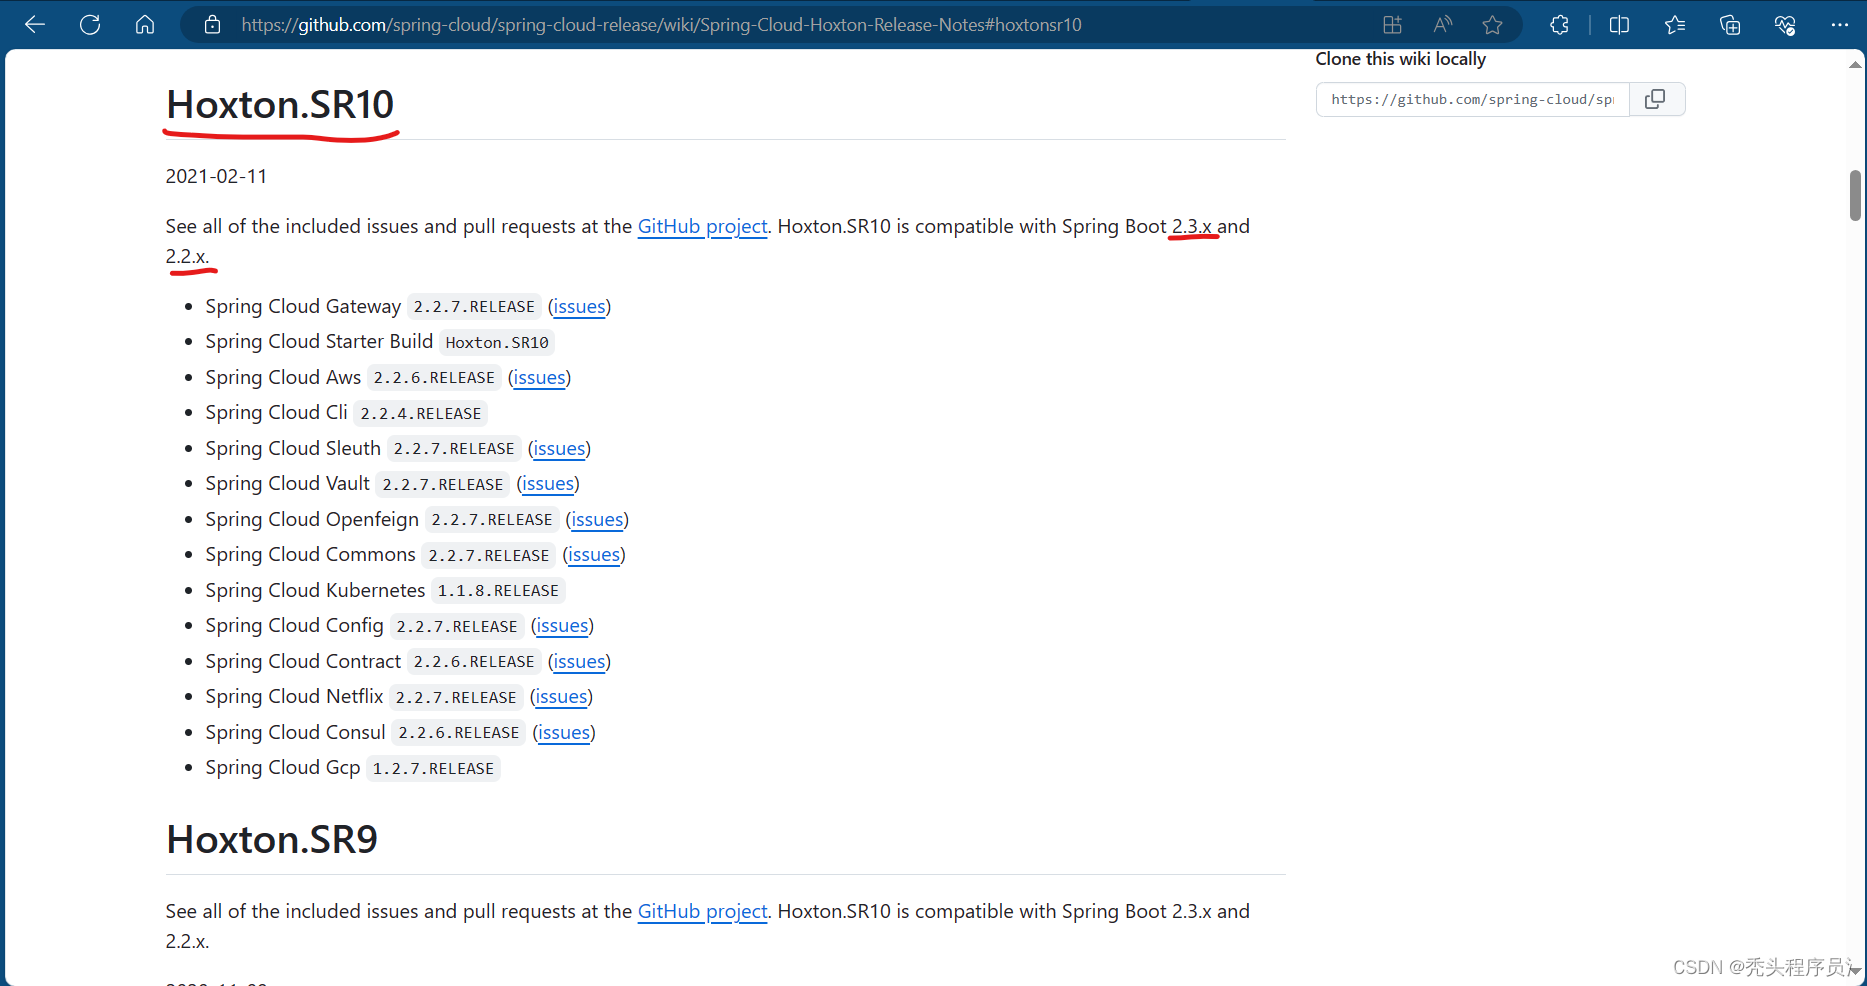Open issues link for Spring Cloud Config

[x=562, y=626]
